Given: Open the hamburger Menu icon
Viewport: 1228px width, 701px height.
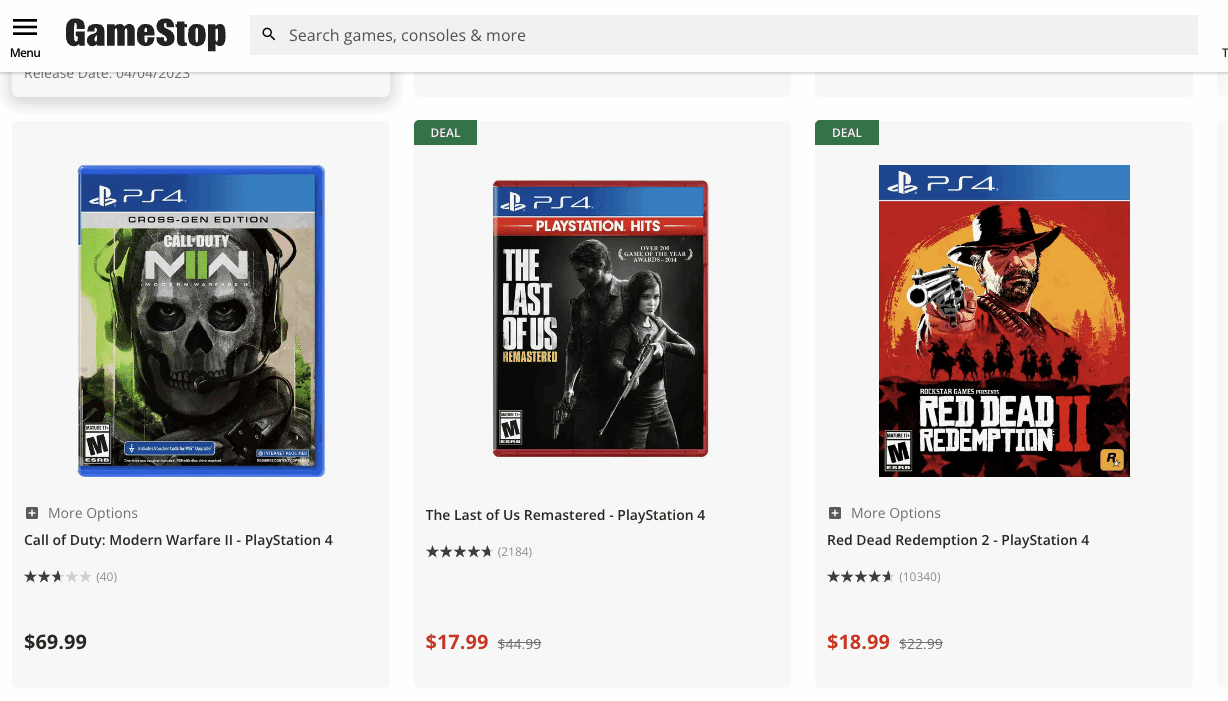Looking at the screenshot, I should click(25, 27).
